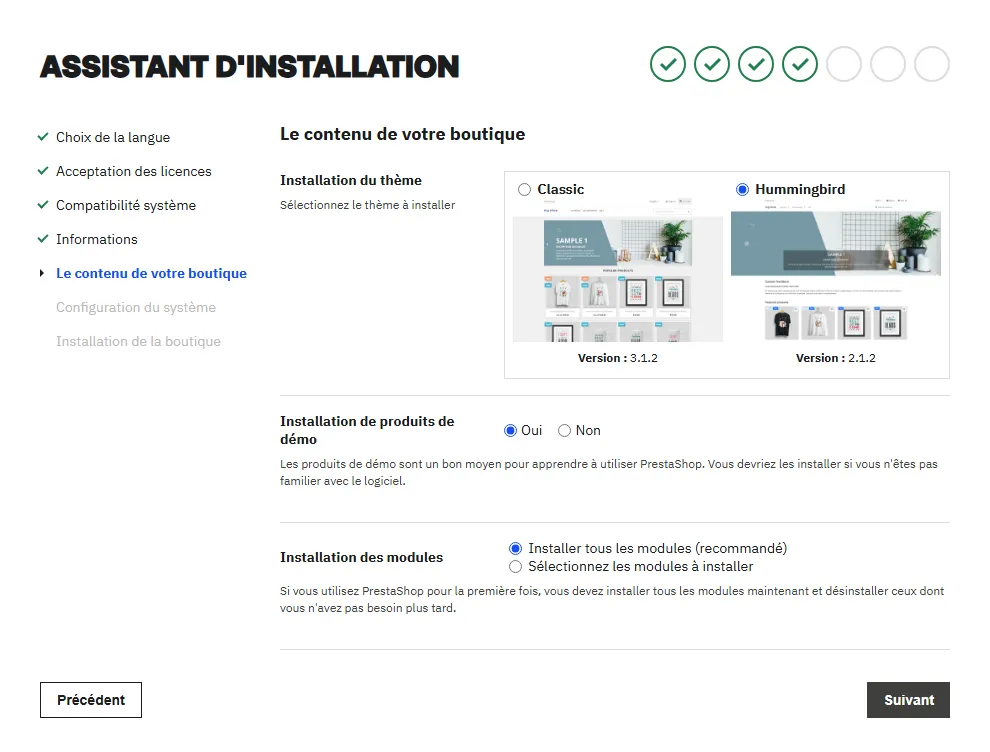Click the Oui label text
Image resolution: width=990 pixels, height=752 pixels.
532,431
